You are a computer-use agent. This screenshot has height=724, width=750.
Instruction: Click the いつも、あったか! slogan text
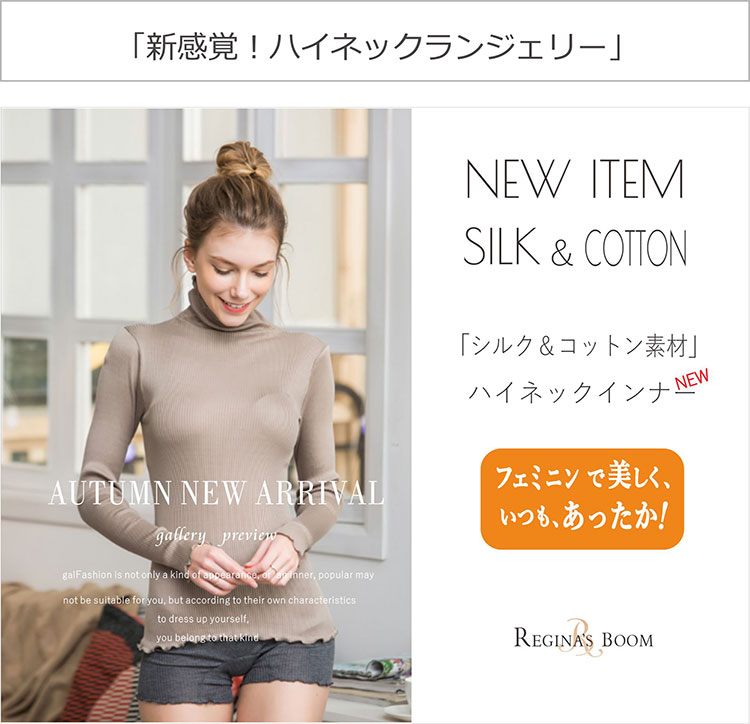point(582,518)
